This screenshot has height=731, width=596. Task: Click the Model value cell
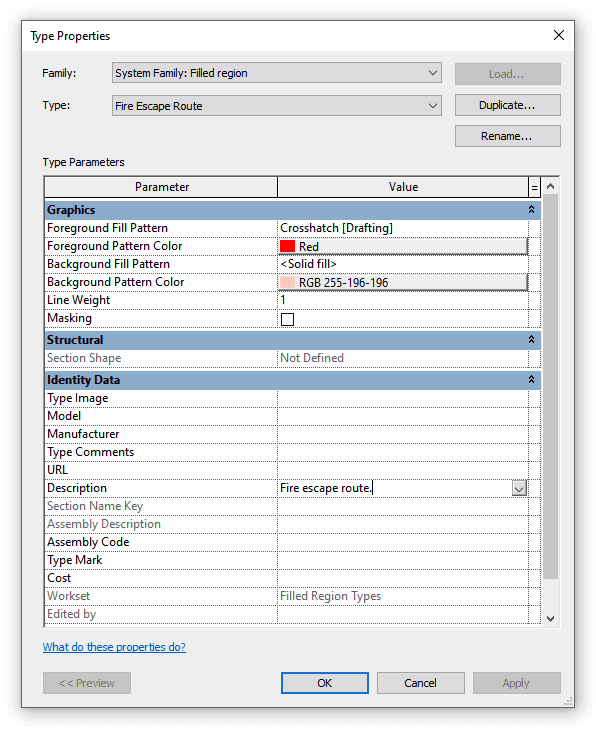pos(403,416)
